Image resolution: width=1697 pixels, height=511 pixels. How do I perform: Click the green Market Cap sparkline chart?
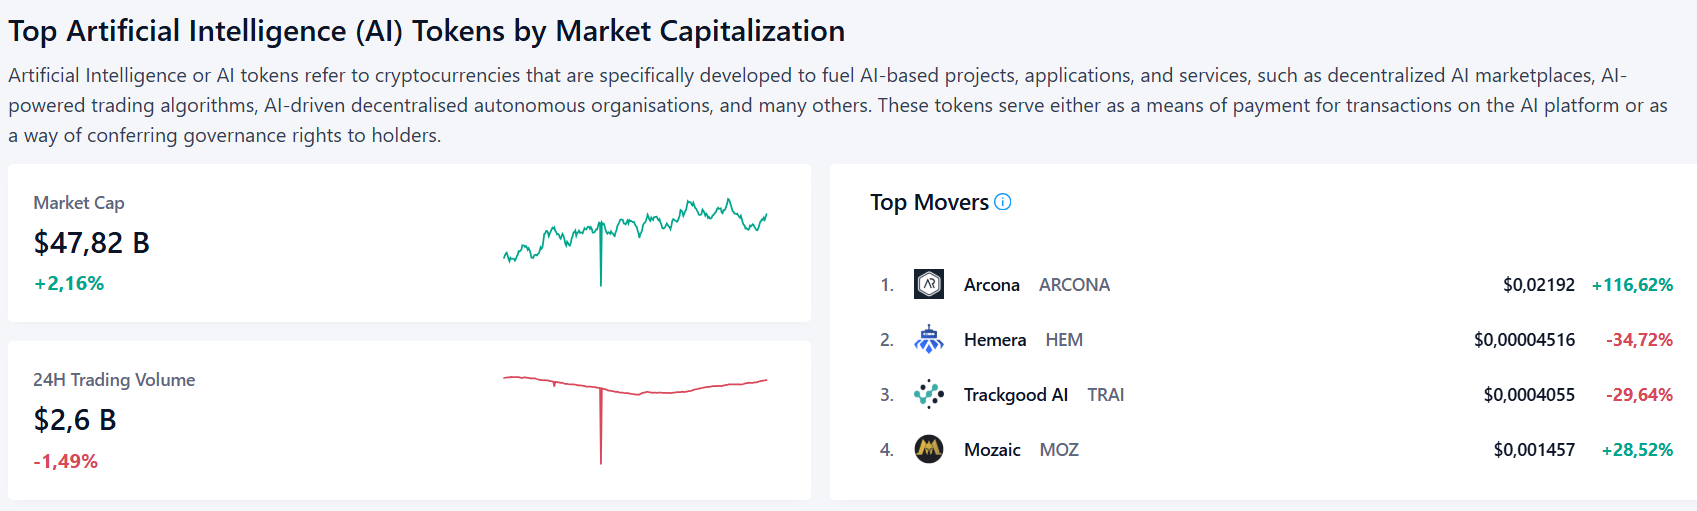click(x=635, y=242)
